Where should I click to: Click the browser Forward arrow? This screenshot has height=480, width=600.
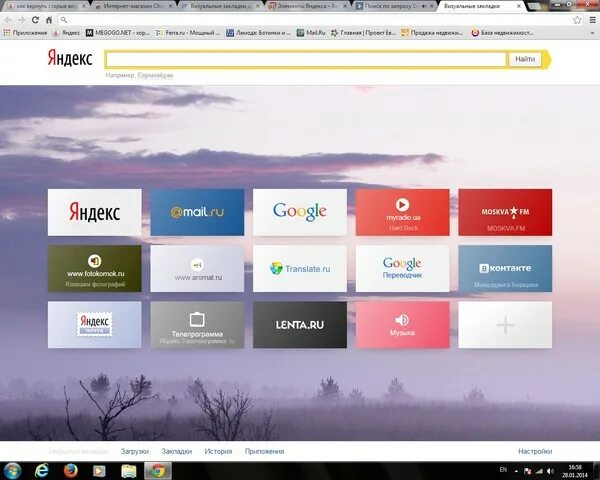[21, 20]
